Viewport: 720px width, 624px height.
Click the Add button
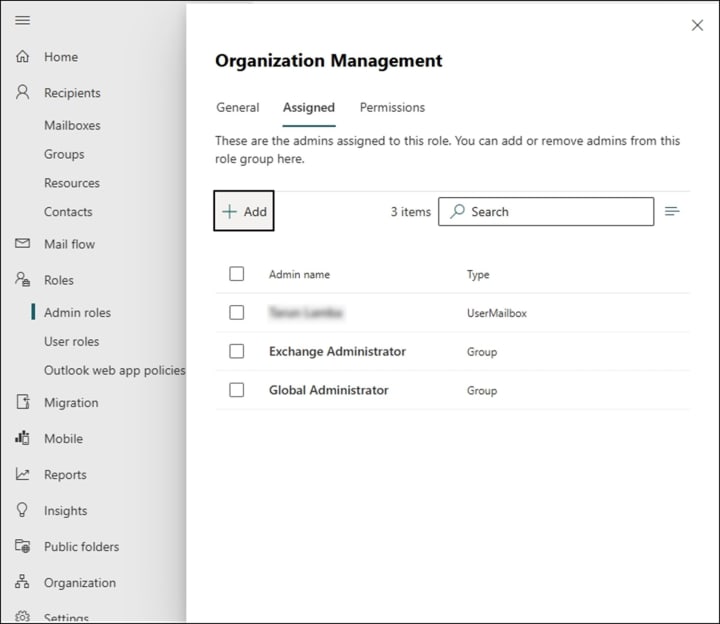click(x=244, y=211)
